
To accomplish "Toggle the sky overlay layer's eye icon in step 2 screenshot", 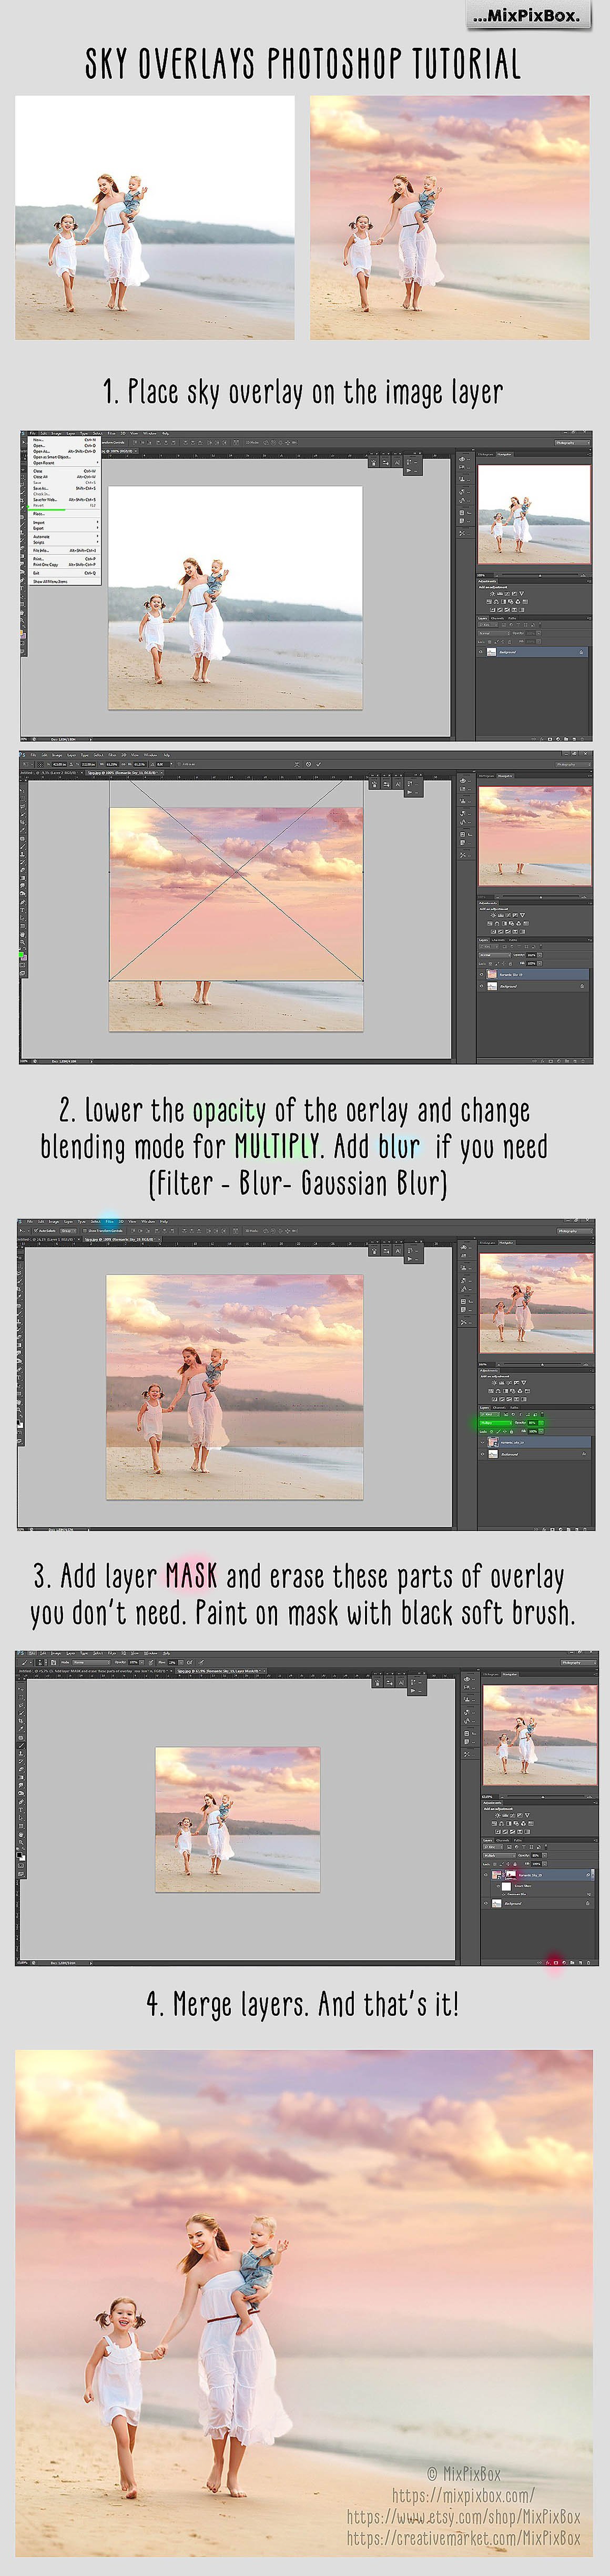I will click(482, 1442).
